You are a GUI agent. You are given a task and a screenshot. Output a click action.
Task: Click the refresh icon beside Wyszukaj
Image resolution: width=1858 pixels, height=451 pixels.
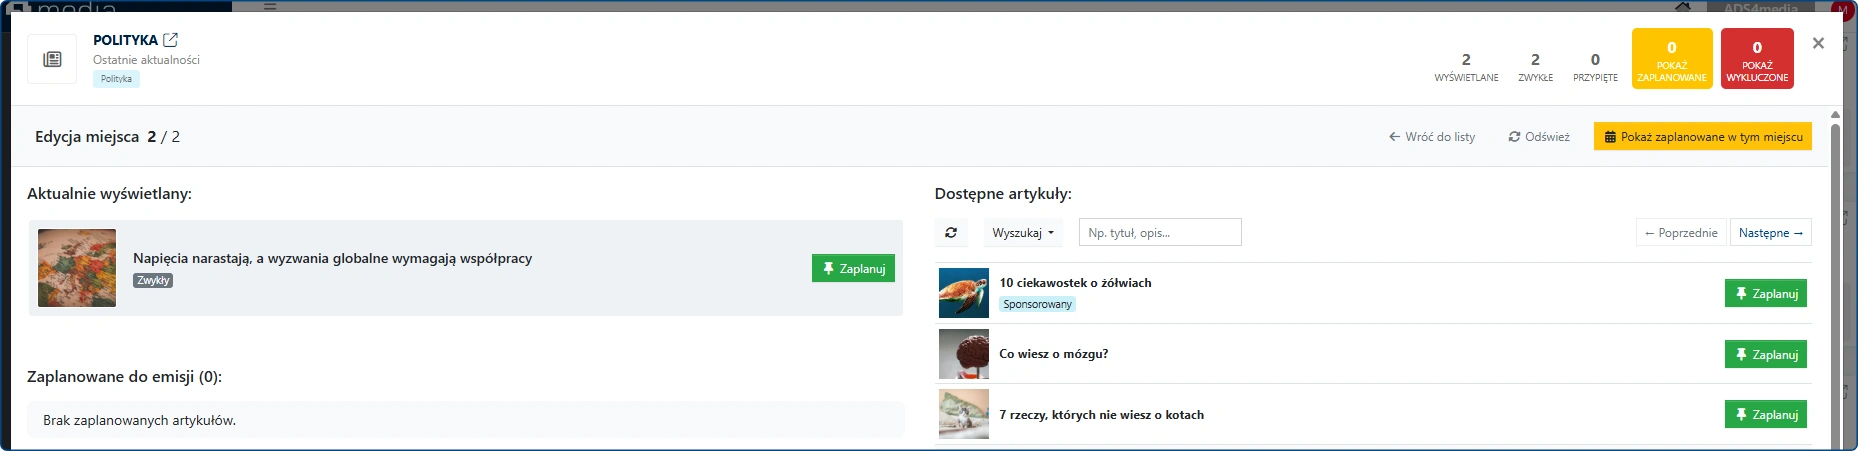(951, 232)
